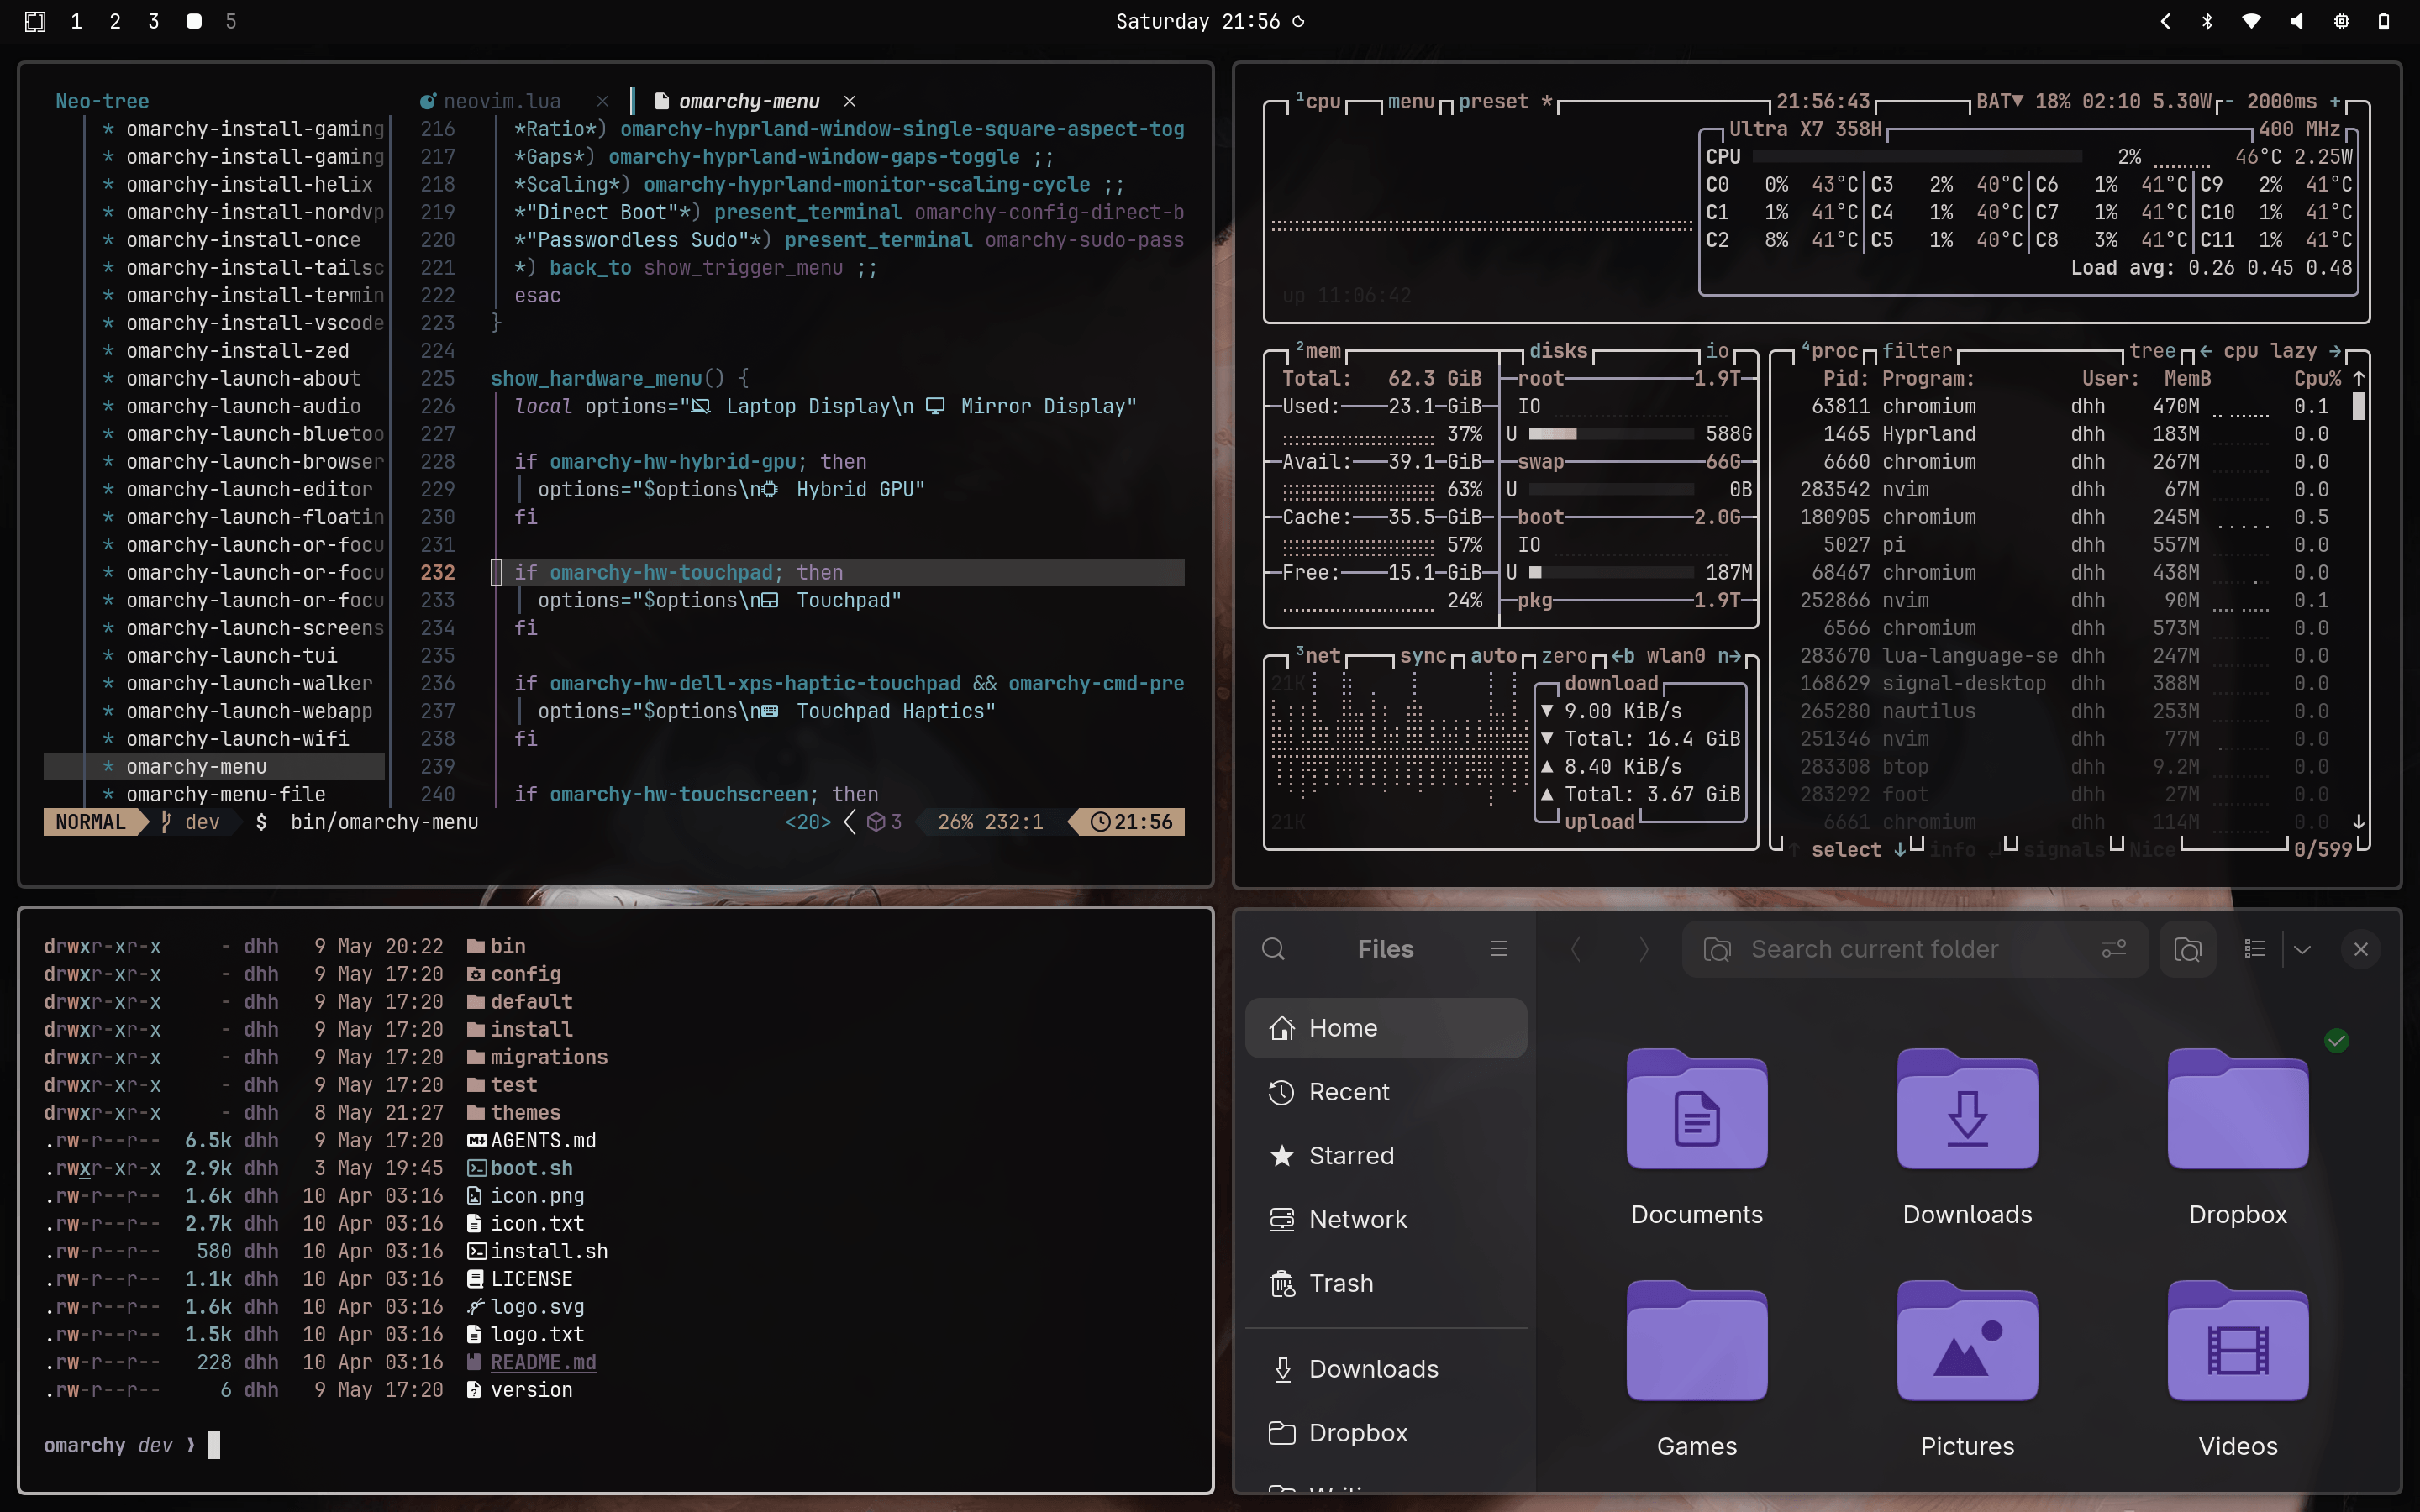Switch to the neovim.lua tab
This screenshot has height=1512, width=2420.
(x=501, y=101)
